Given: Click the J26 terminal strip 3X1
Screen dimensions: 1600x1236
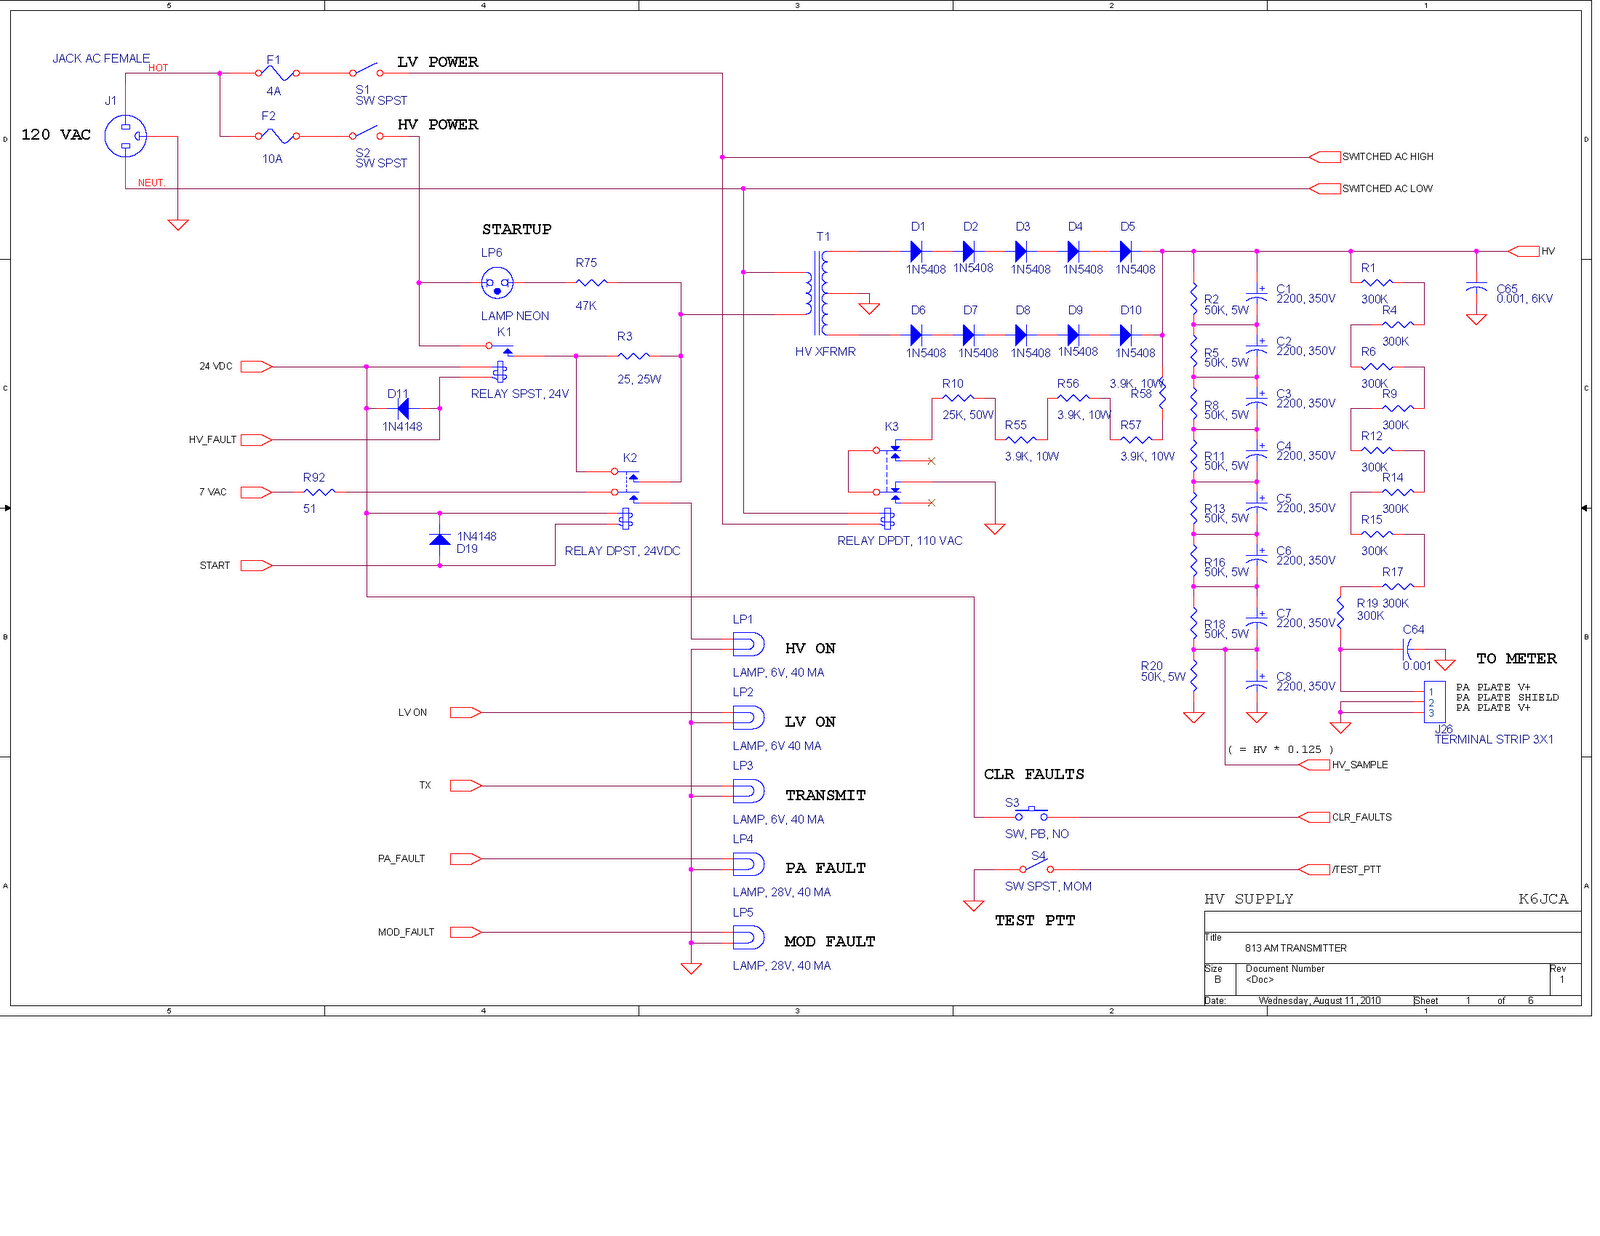Looking at the screenshot, I should [1434, 702].
